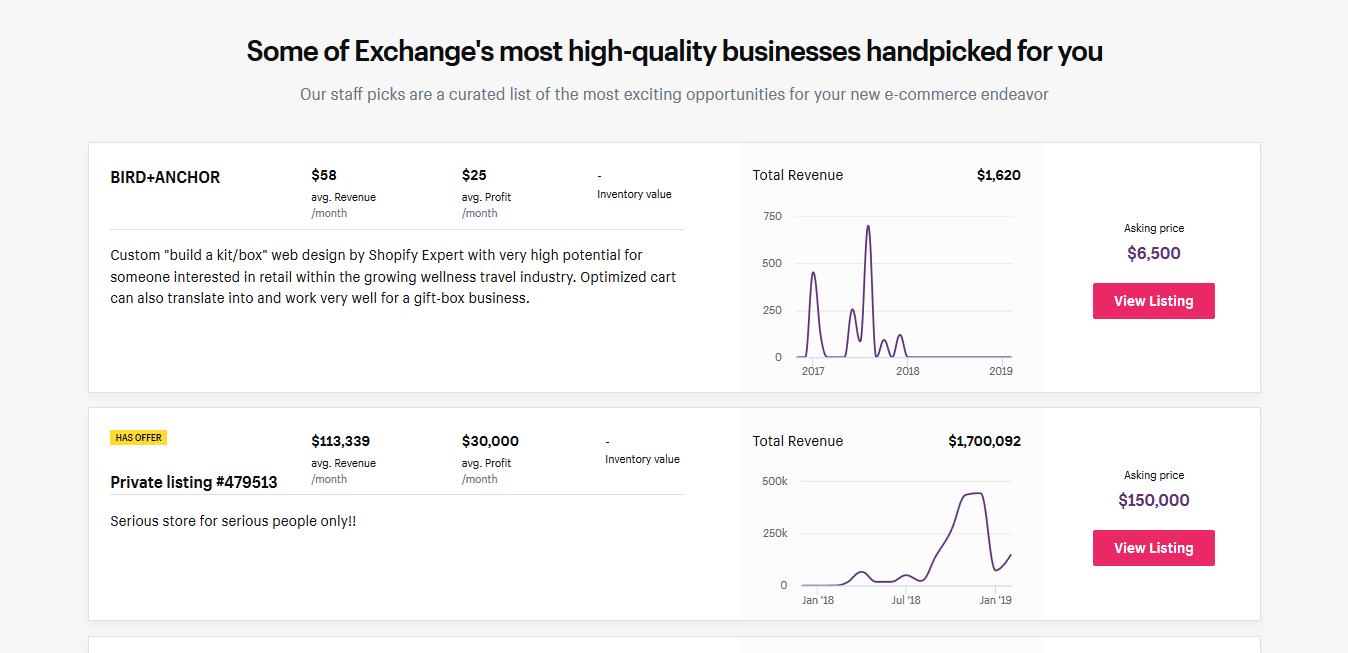Click the $30,000 avg. Profit figure

pyautogui.click(x=490, y=441)
